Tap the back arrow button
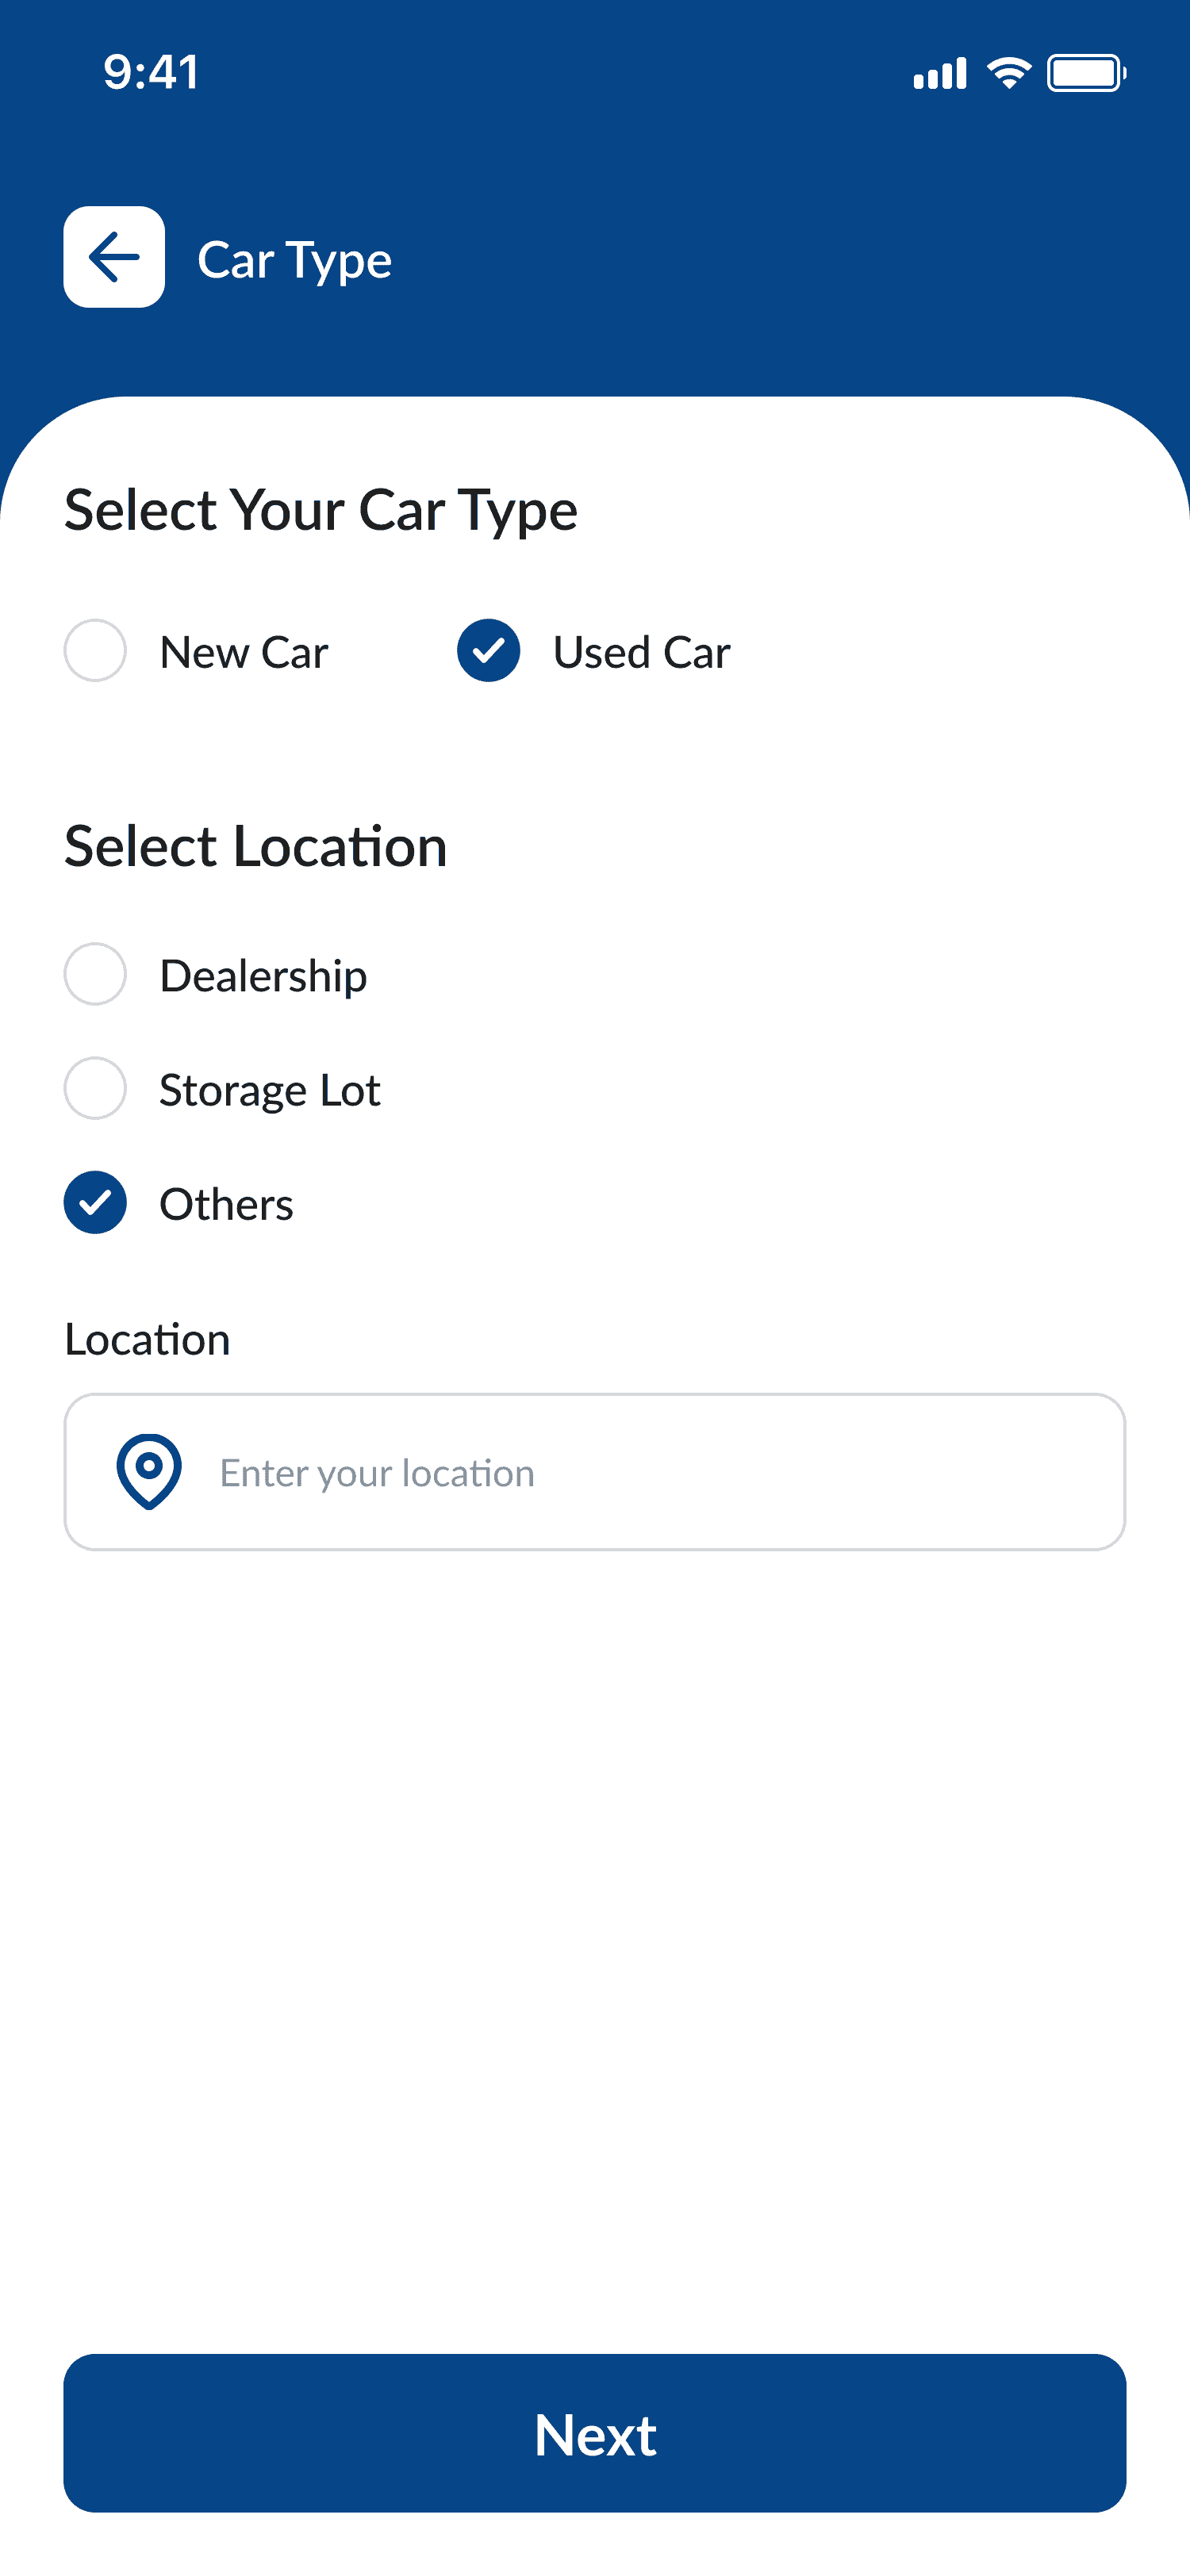The width and height of the screenshot is (1190, 2576). [x=114, y=257]
